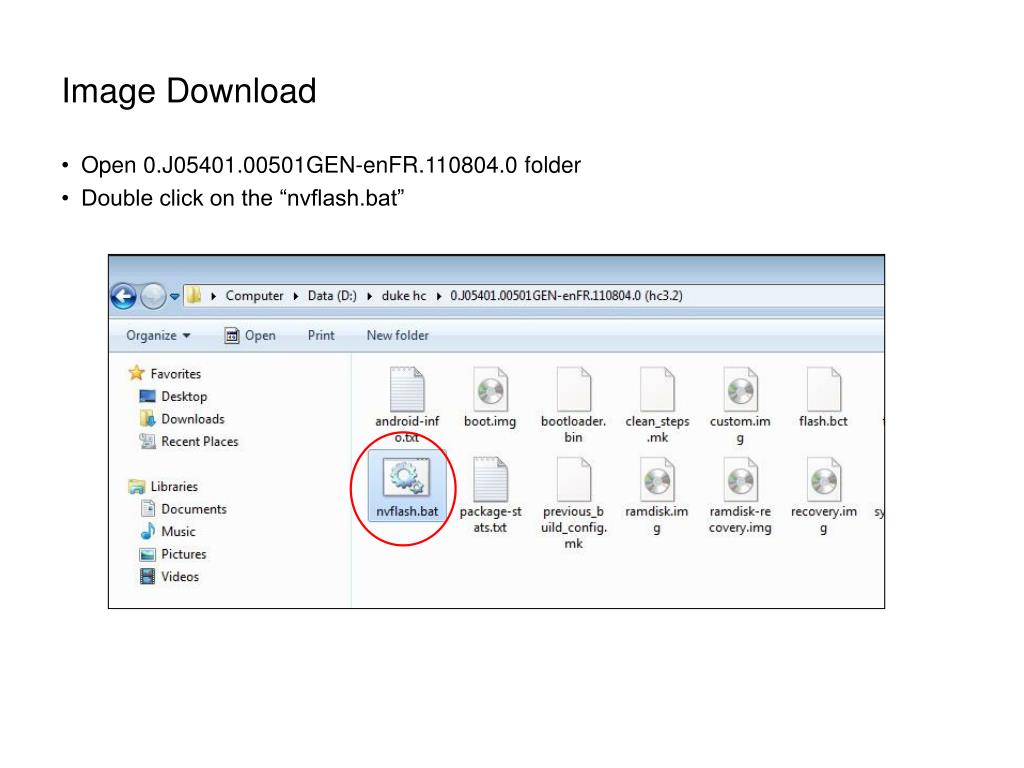This screenshot has height=768, width=1024.
Task: Select Computer in the address path
Action: click(254, 296)
